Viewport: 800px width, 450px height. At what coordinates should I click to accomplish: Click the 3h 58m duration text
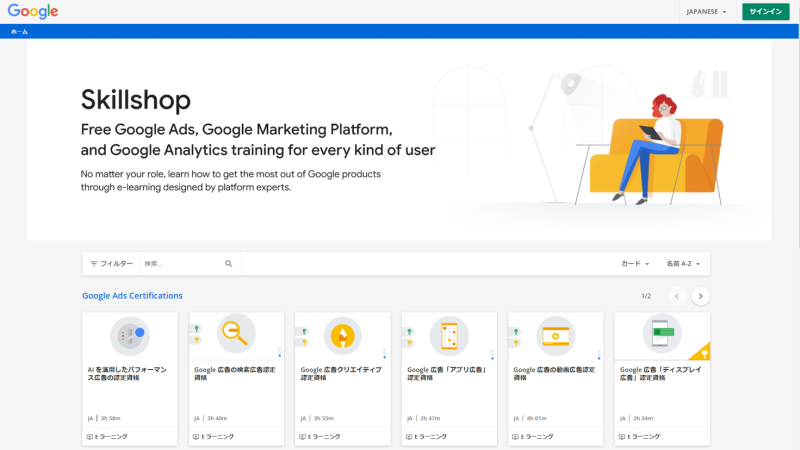[x=111, y=418]
